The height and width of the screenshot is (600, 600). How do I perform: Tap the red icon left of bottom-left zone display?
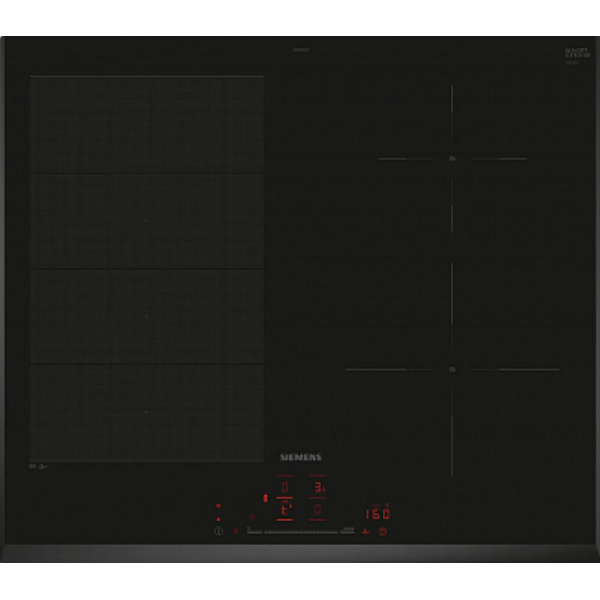coord(252,518)
